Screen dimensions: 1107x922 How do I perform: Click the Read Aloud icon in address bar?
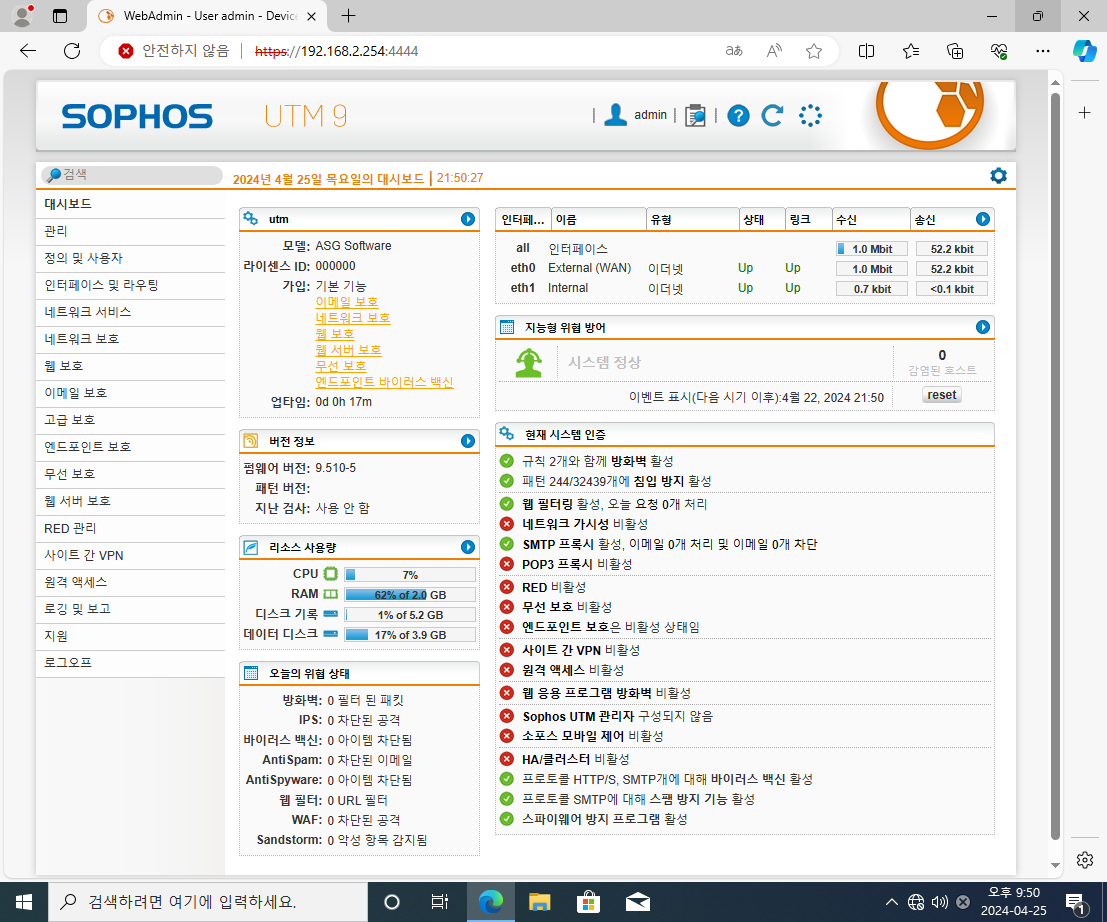(x=774, y=51)
